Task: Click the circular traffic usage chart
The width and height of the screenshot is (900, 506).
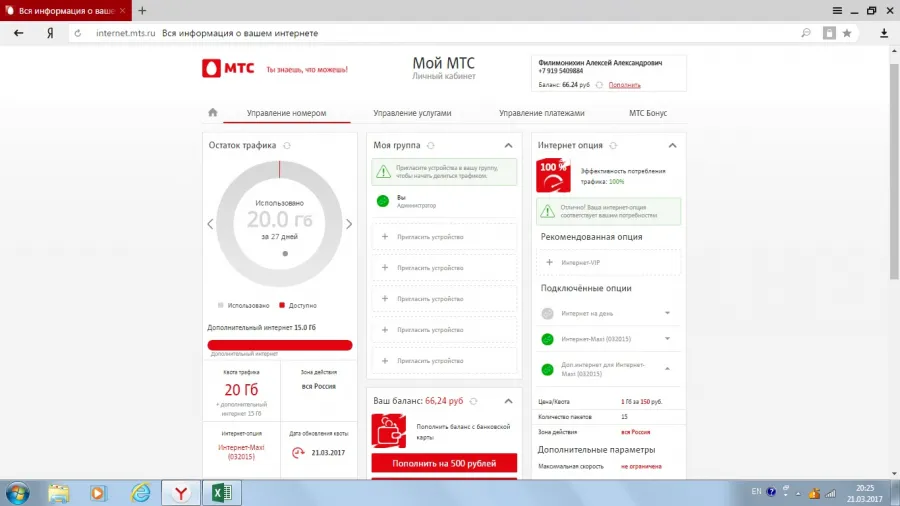Action: [x=280, y=224]
